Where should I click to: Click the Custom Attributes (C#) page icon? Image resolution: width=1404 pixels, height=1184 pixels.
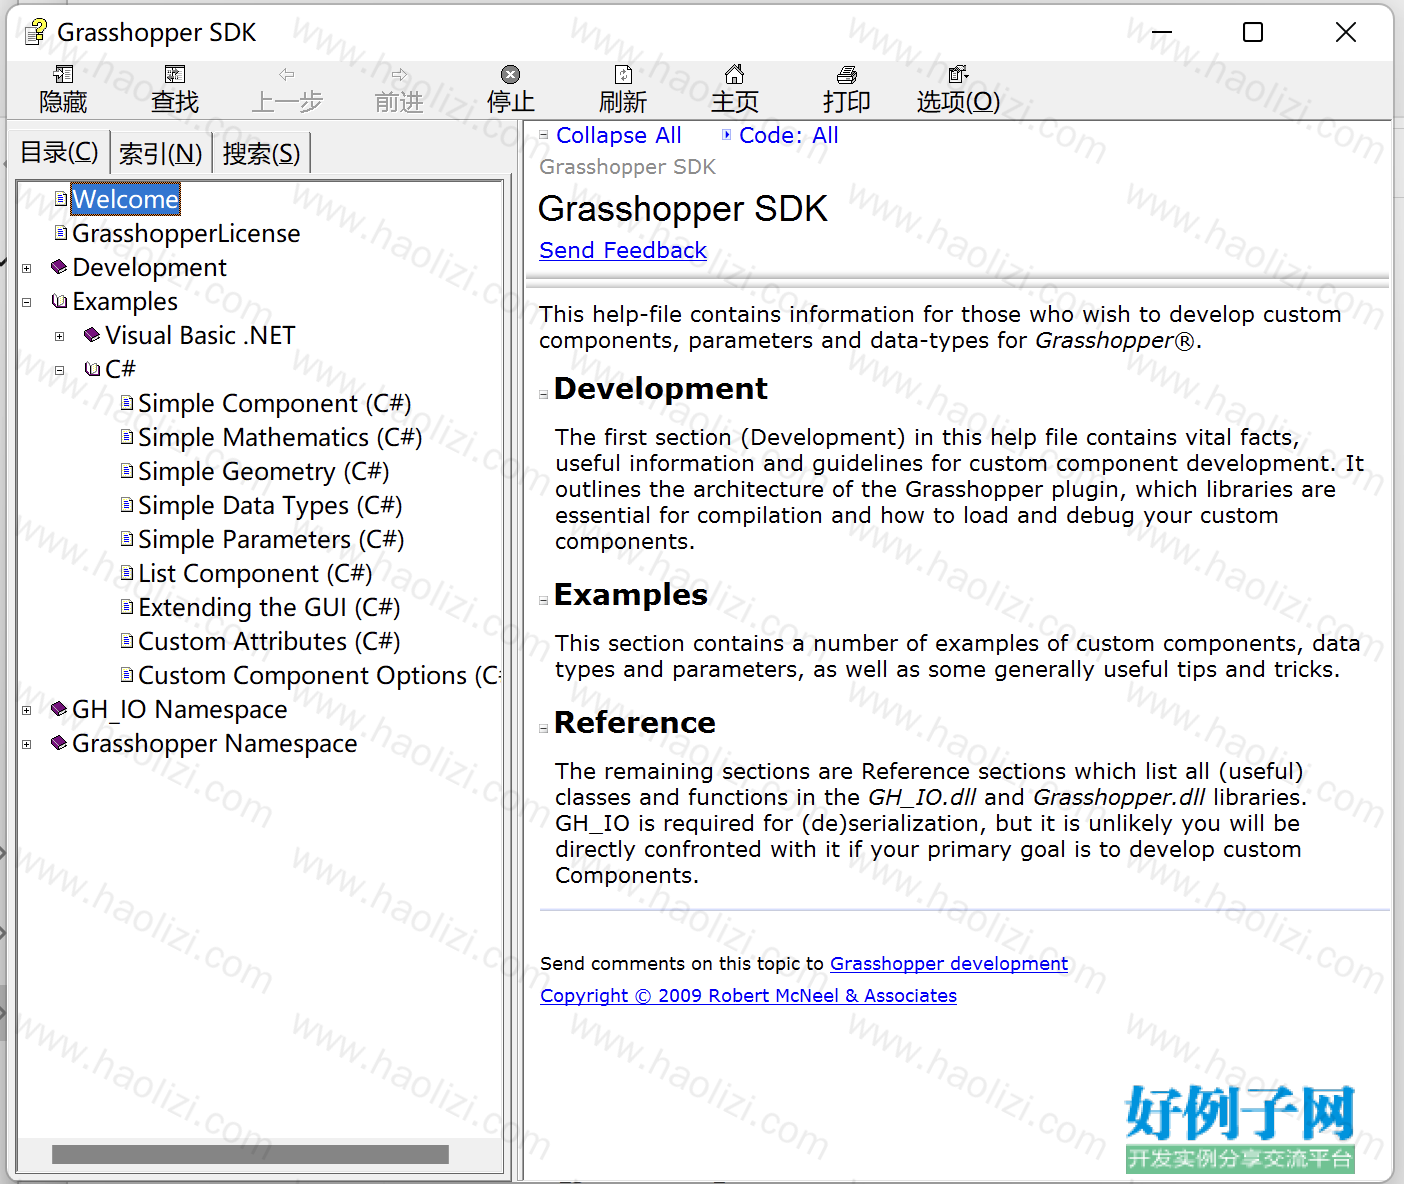click(x=127, y=641)
